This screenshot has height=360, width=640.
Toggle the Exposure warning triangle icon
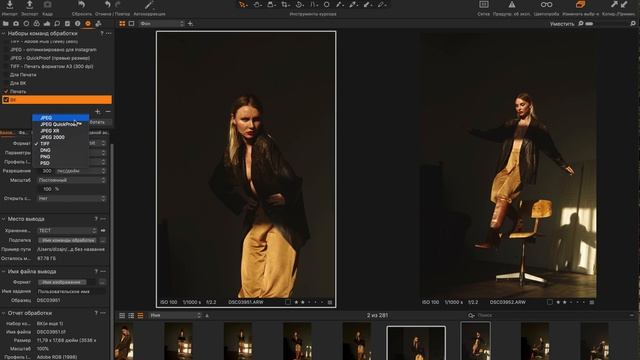click(511, 4)
